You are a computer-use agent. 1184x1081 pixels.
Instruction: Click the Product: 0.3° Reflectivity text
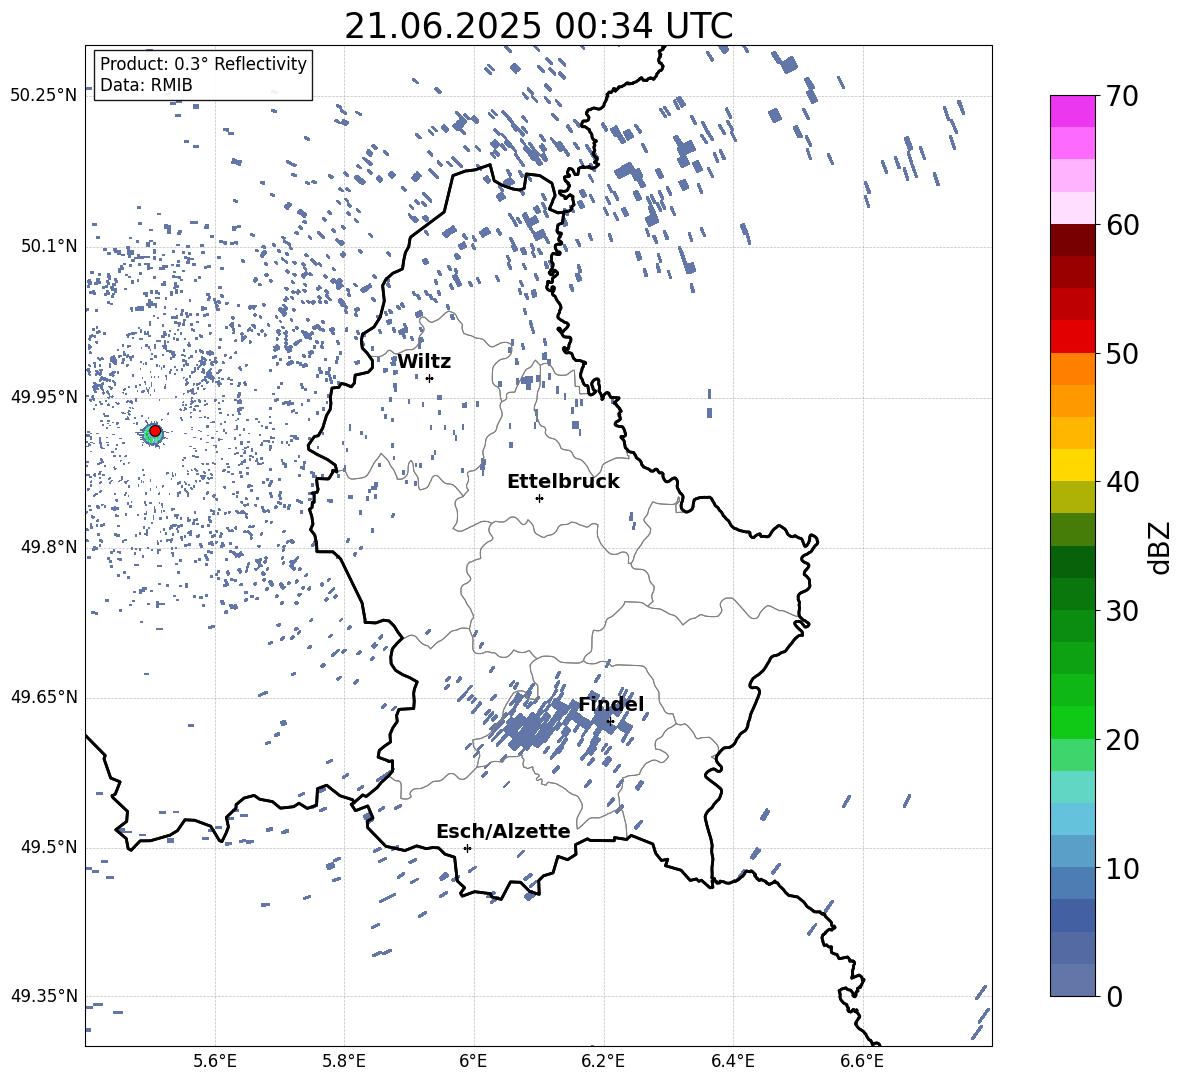click(x=203, y=63)
